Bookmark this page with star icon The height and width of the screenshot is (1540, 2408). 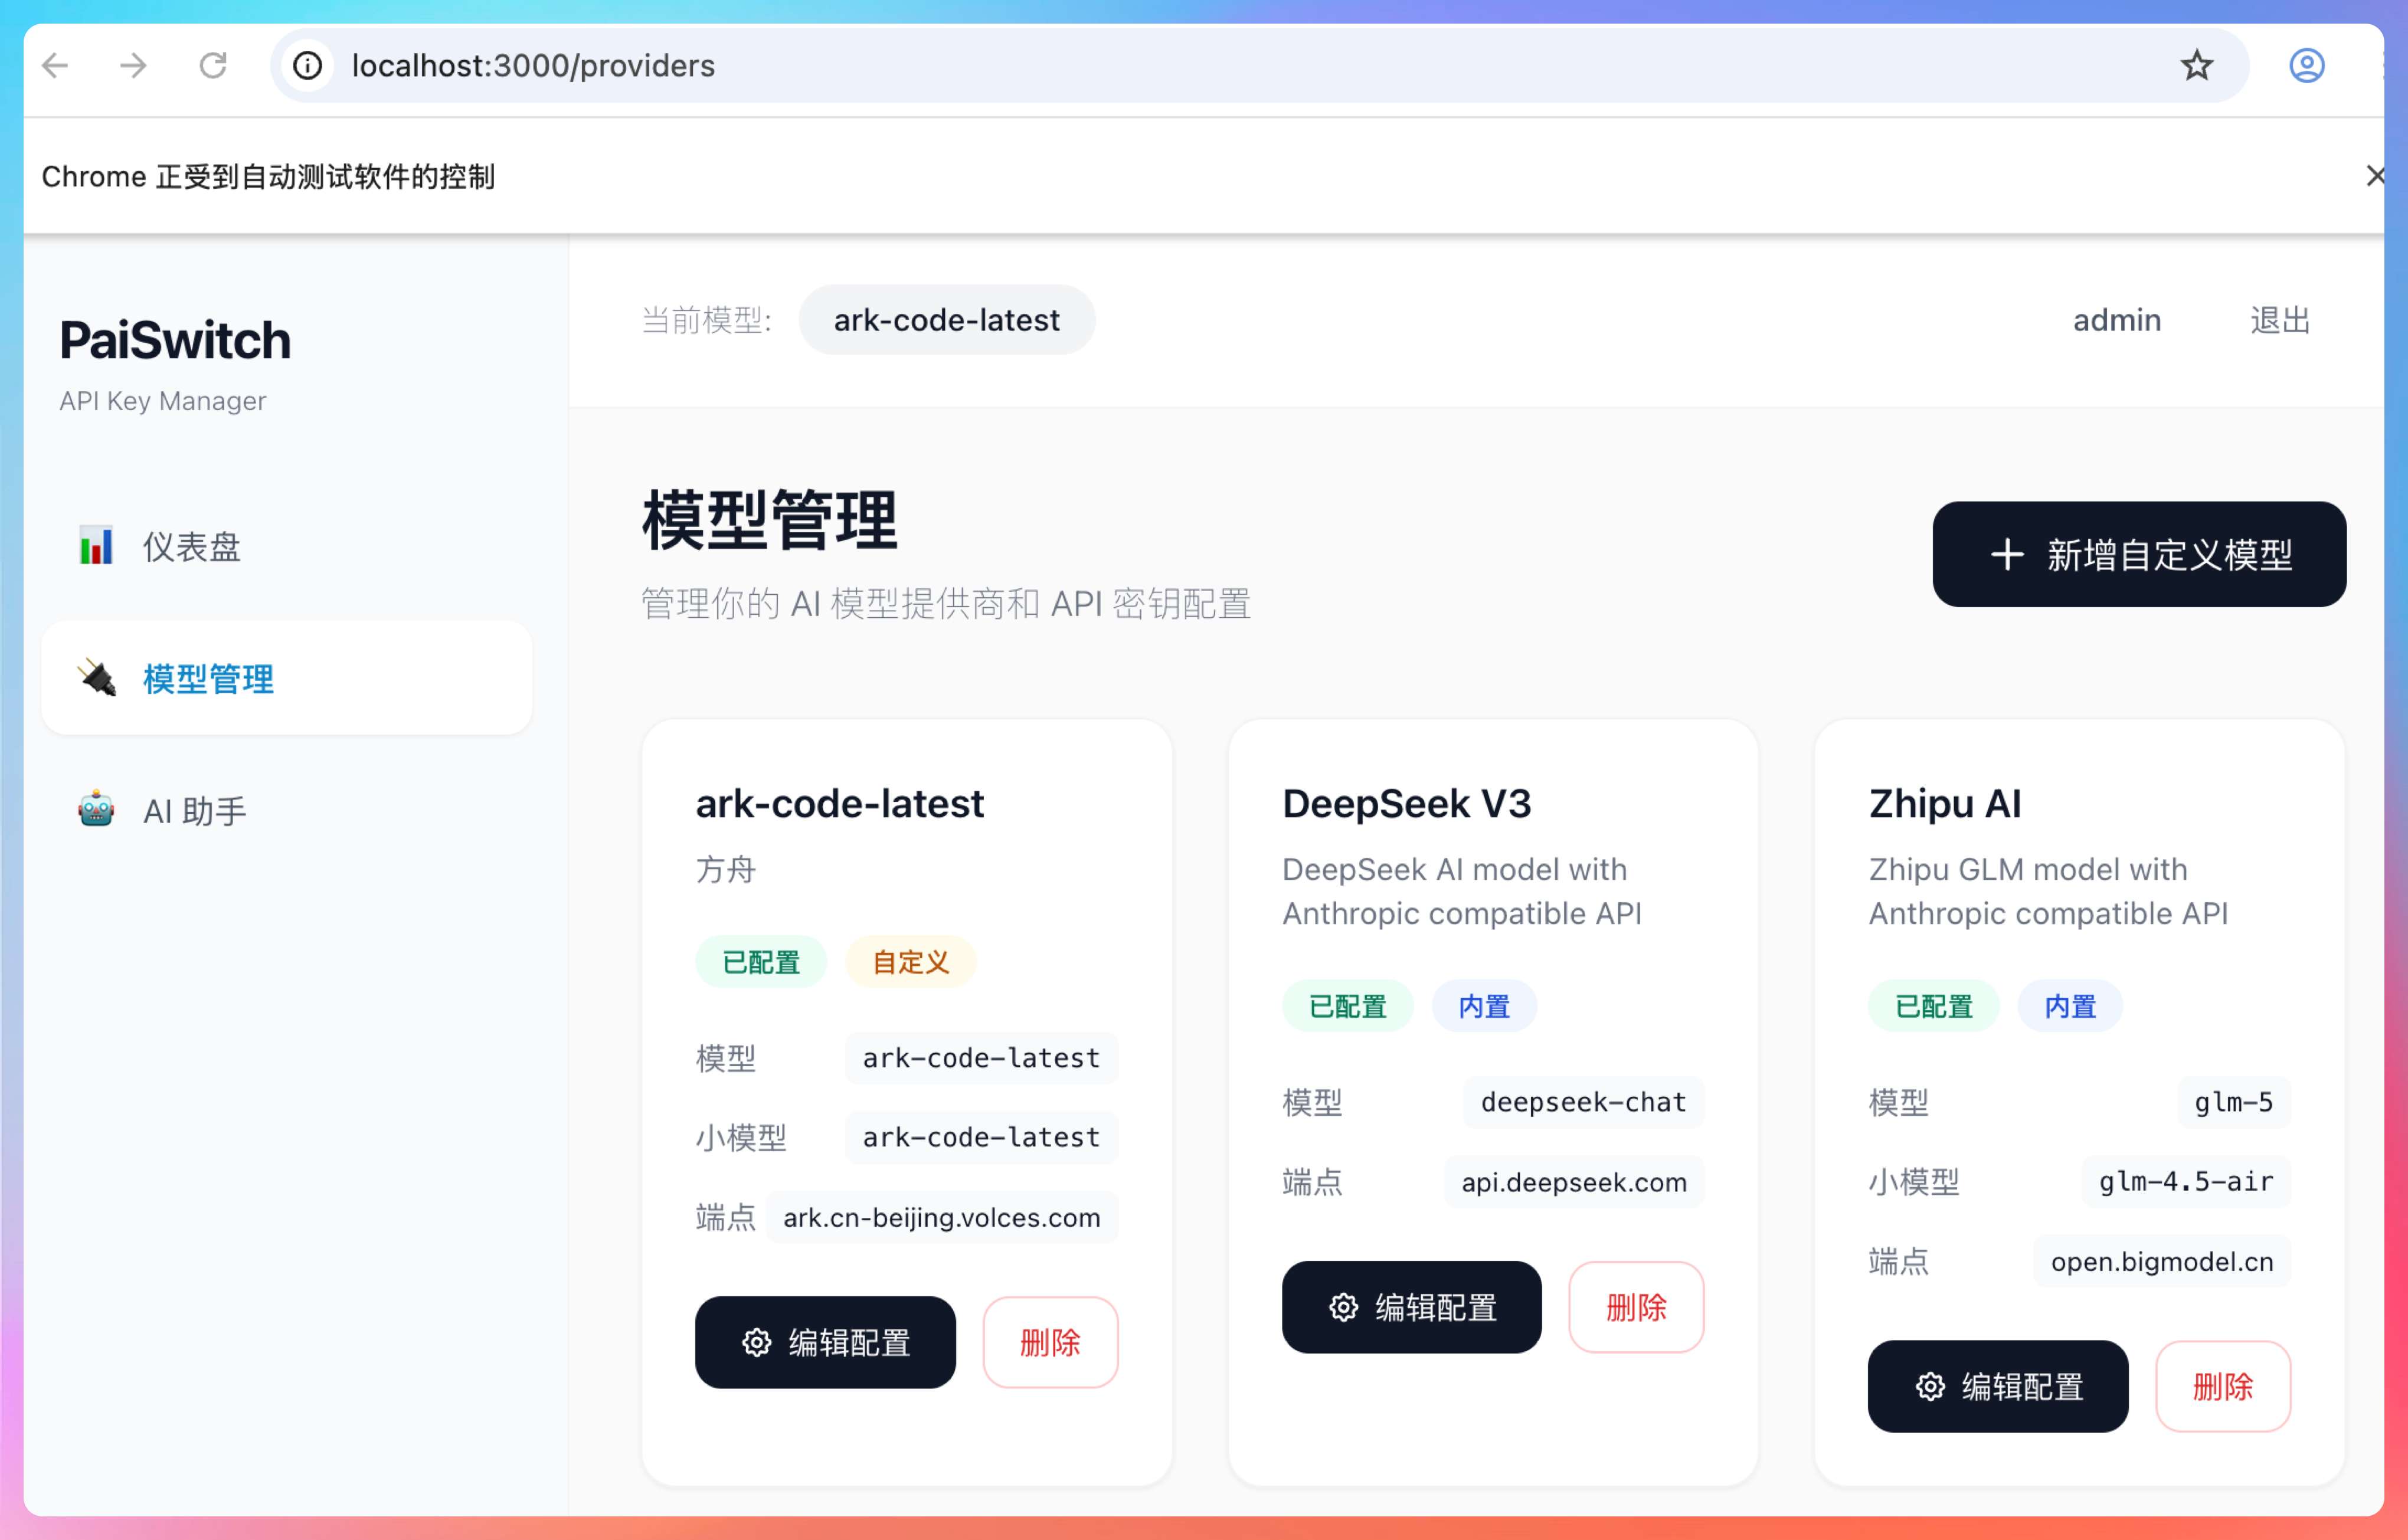pyautogui.click(x=2196, y=66)
